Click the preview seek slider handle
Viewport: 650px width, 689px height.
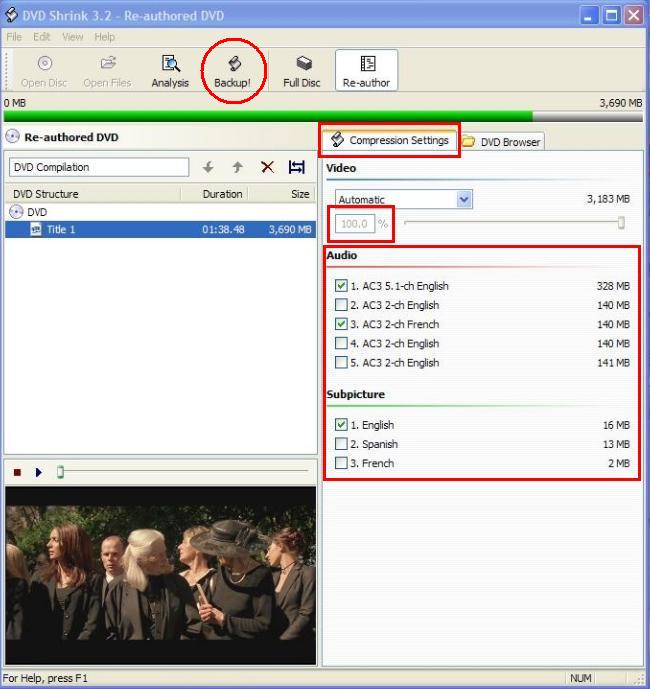click(x=61, y=472)
